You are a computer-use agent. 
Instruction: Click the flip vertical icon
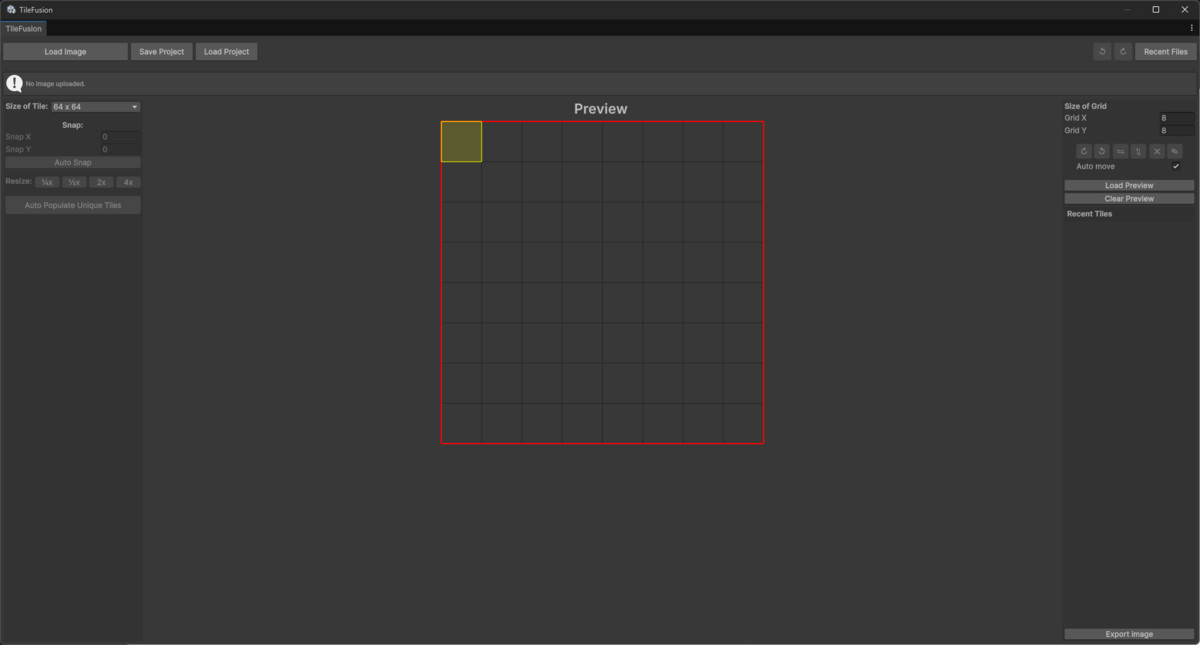(x=1138, y=151)
